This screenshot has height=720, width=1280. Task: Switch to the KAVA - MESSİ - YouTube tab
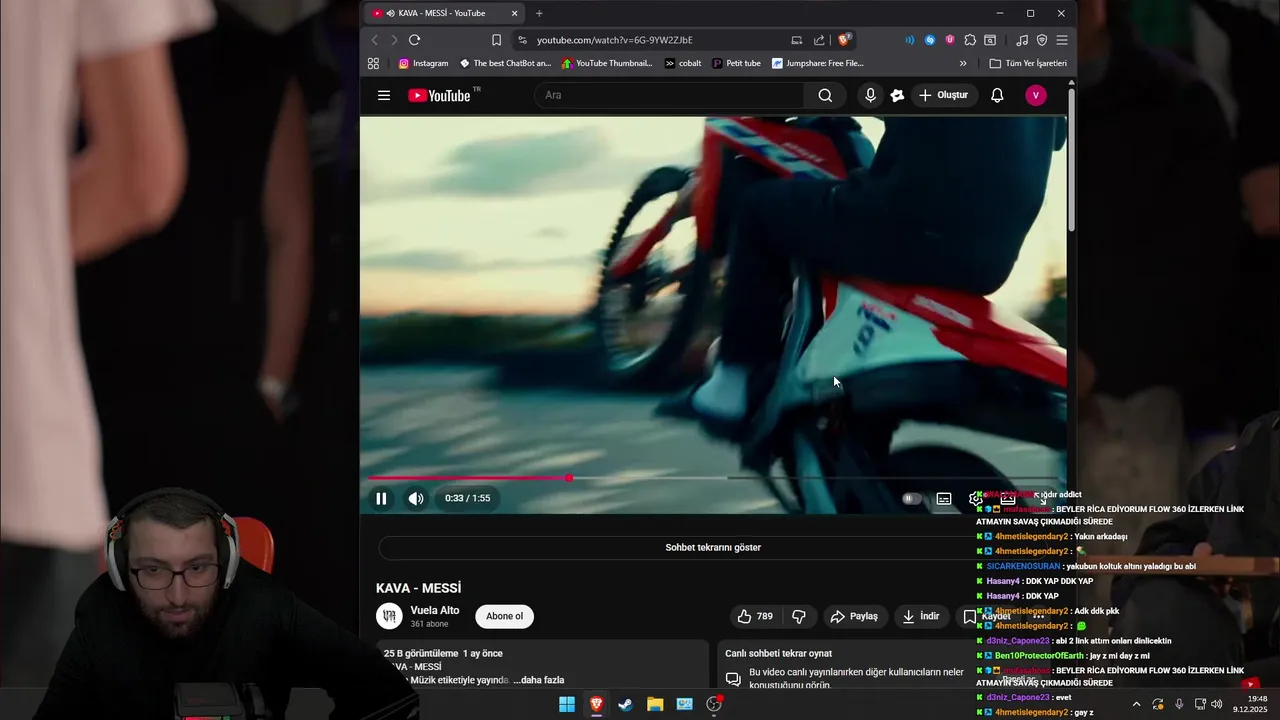click(x=443, y=13)
